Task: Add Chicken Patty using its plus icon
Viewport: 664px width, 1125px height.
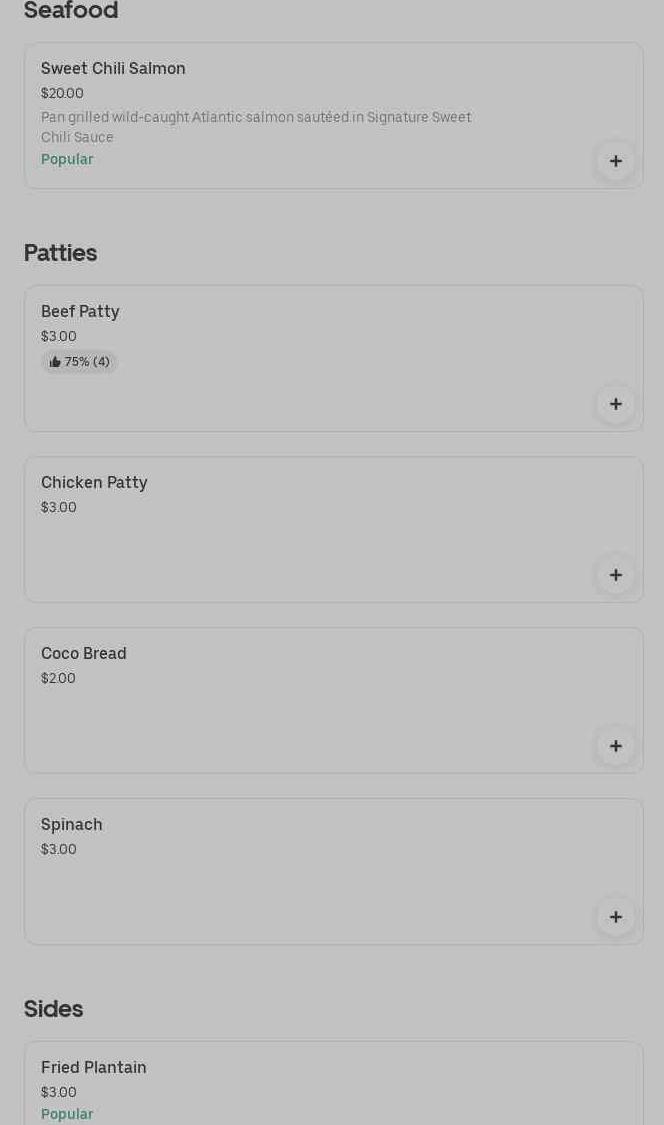Action: (x=615, y=575)
